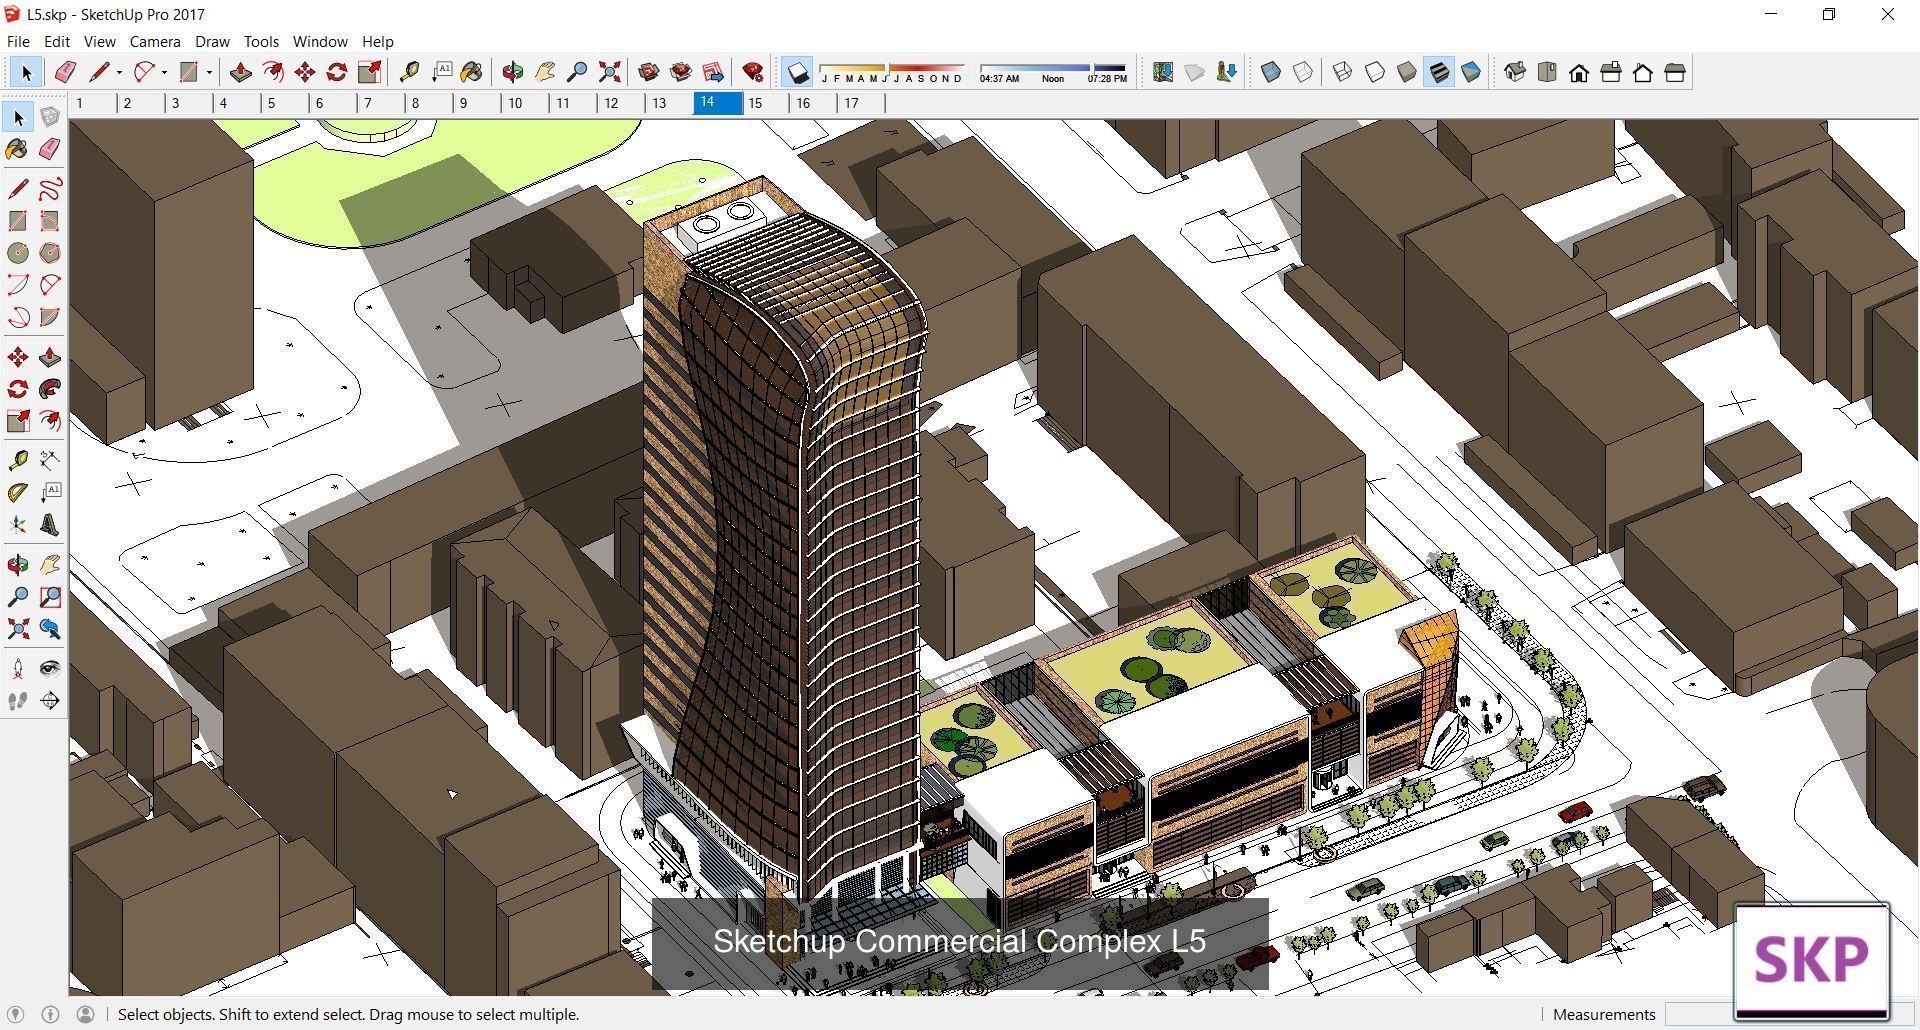Open the Extension Manager
Image resolution: width=1920 pixels, height=1030 pixels.
click(x=753, y=72)
